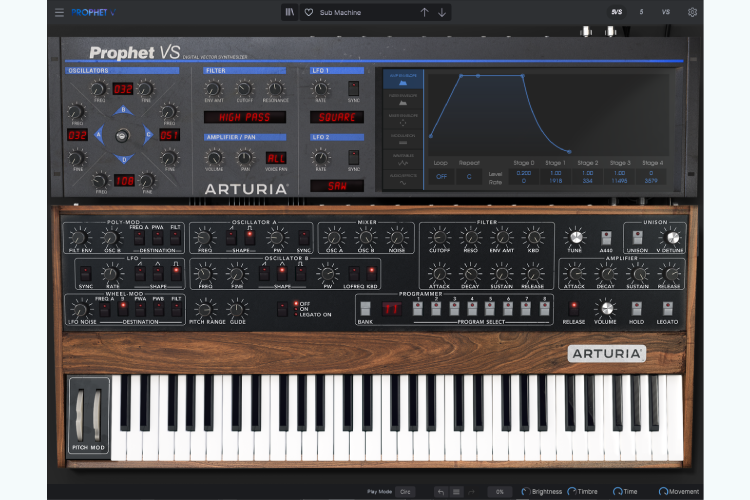Screen dimensions: 750x500
Task: Toggle Oscillator B KBD switch
Action: pyautogui.click(x=372, y=274)
